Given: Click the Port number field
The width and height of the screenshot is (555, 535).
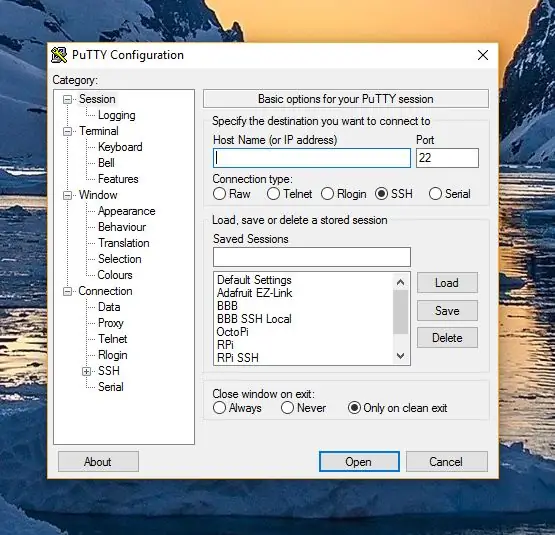Looking at the screenshot, I should tap(447, 158).
